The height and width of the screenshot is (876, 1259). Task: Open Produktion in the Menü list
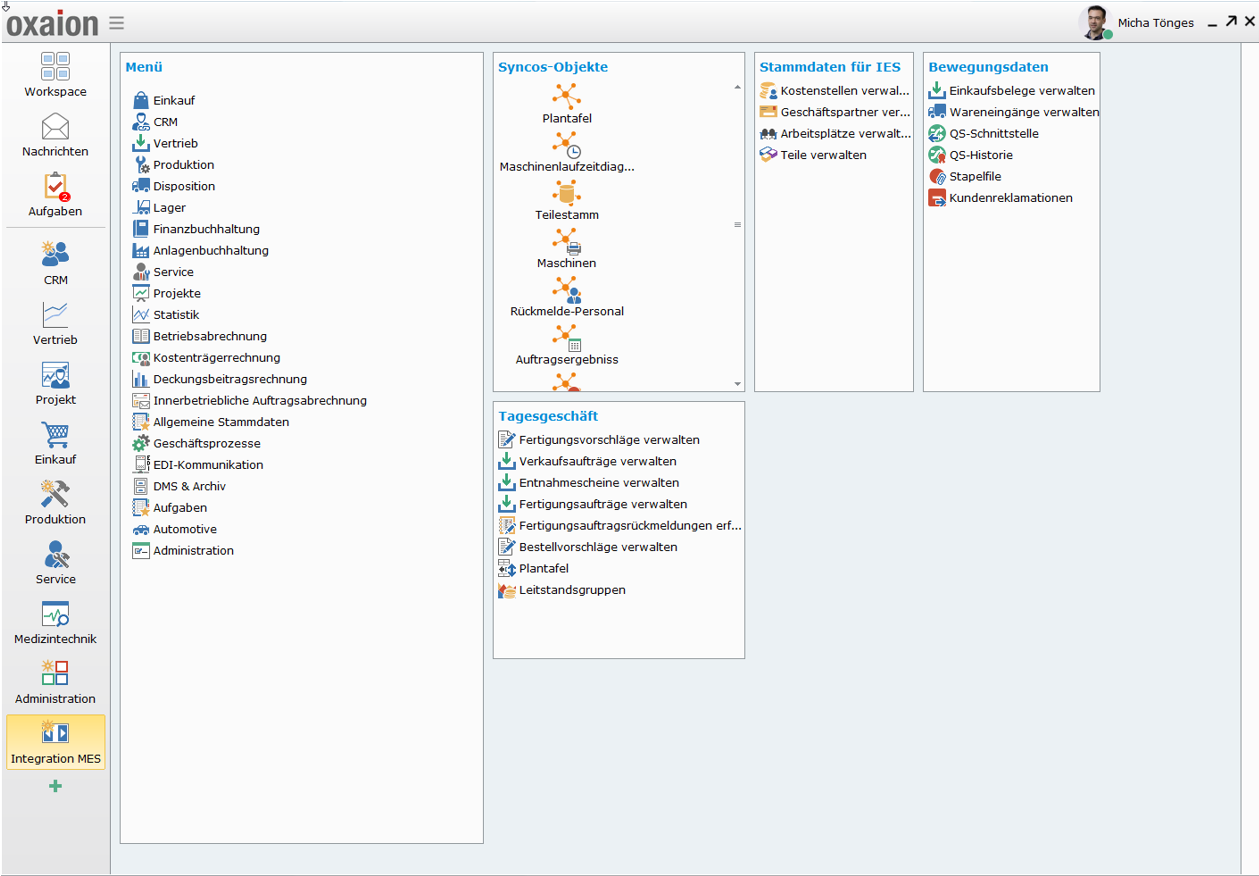click(x=173, y=165)
